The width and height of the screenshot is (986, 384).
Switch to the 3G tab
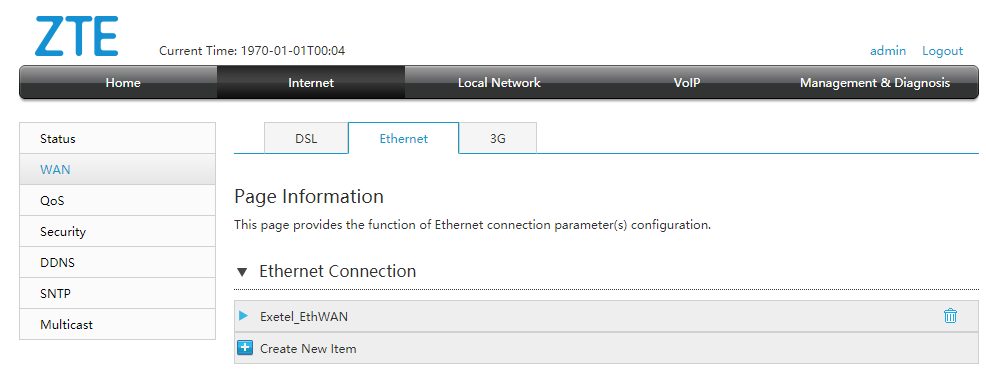click(x=498, y=139)
